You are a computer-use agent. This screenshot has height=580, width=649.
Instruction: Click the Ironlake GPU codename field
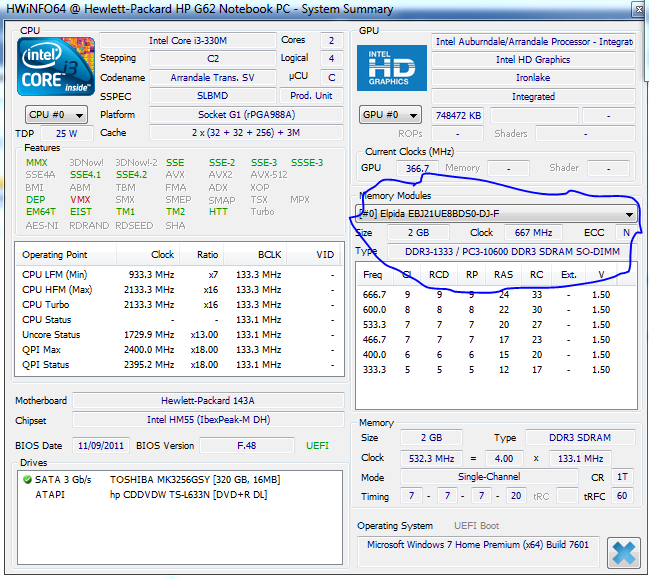tap(533, 77)
